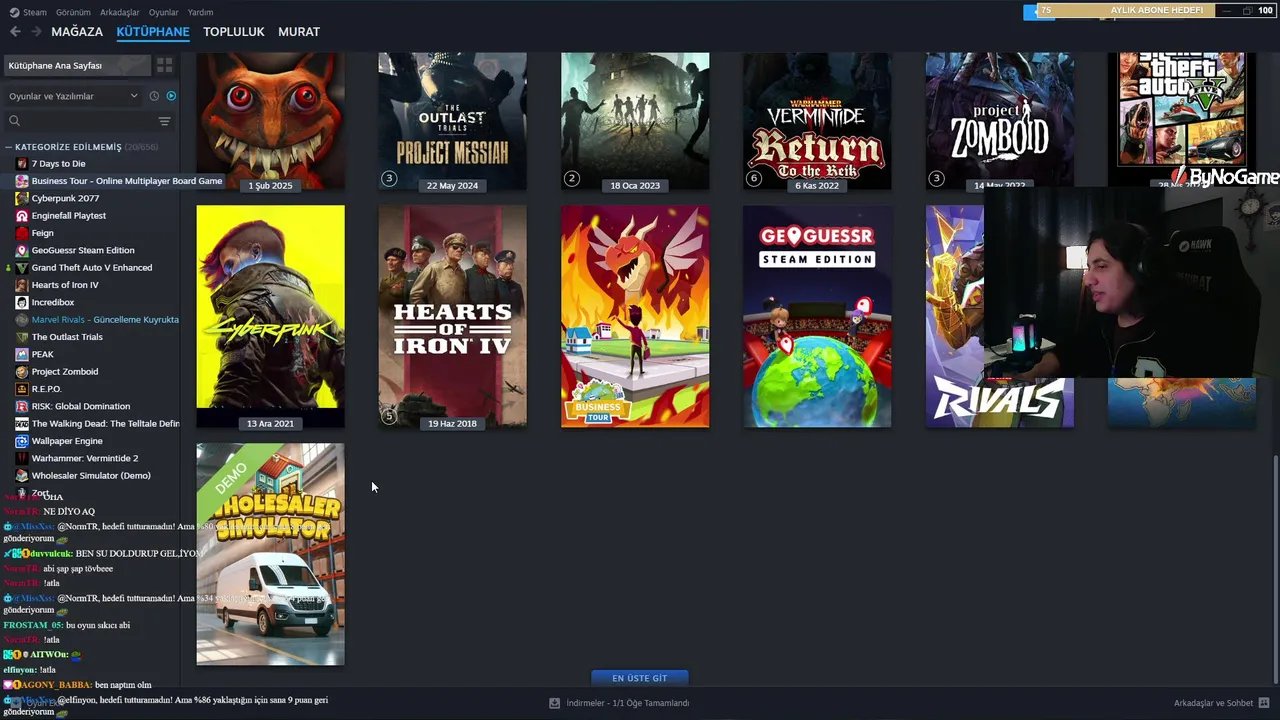Go back with the left arrow
The image size is (1280, 720).
[15, 32]
